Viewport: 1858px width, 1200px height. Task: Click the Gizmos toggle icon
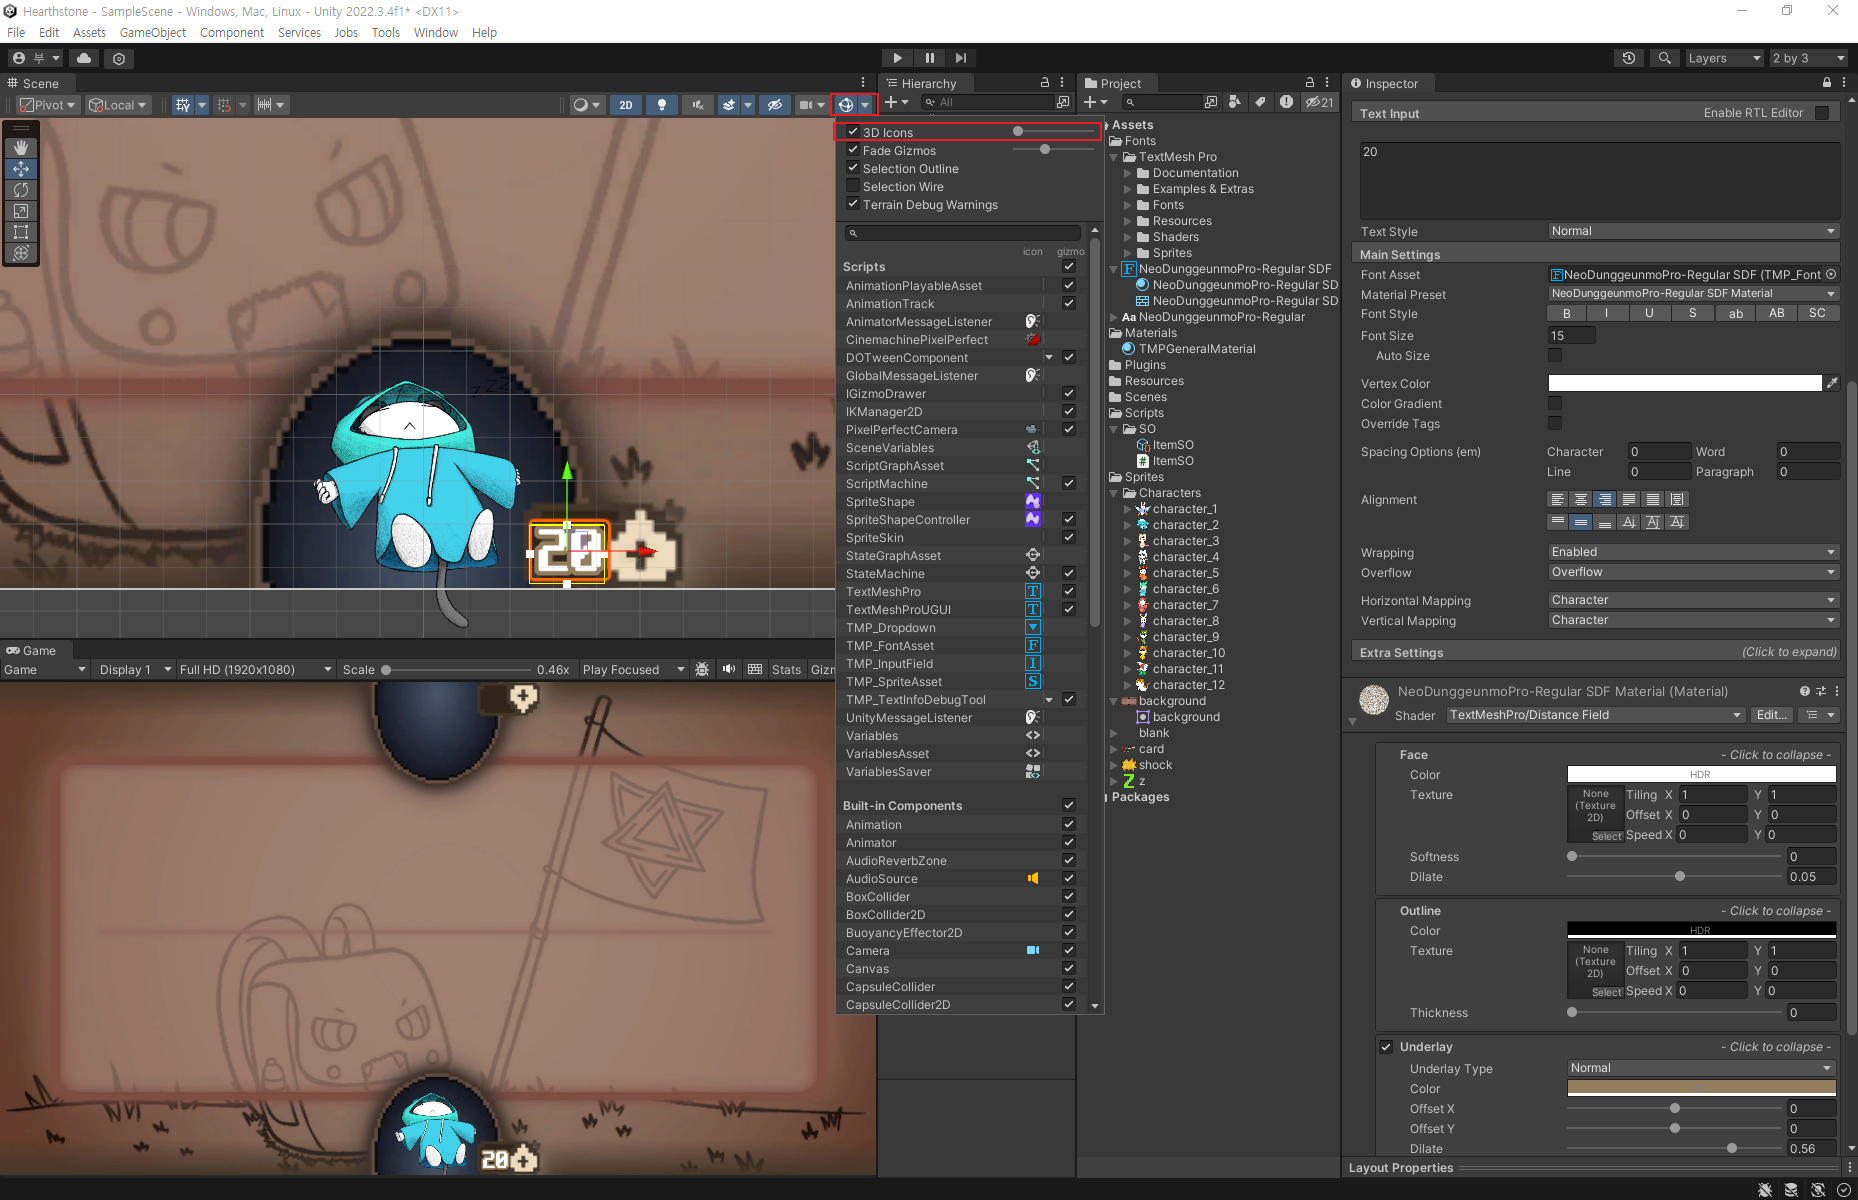(846, 105)
